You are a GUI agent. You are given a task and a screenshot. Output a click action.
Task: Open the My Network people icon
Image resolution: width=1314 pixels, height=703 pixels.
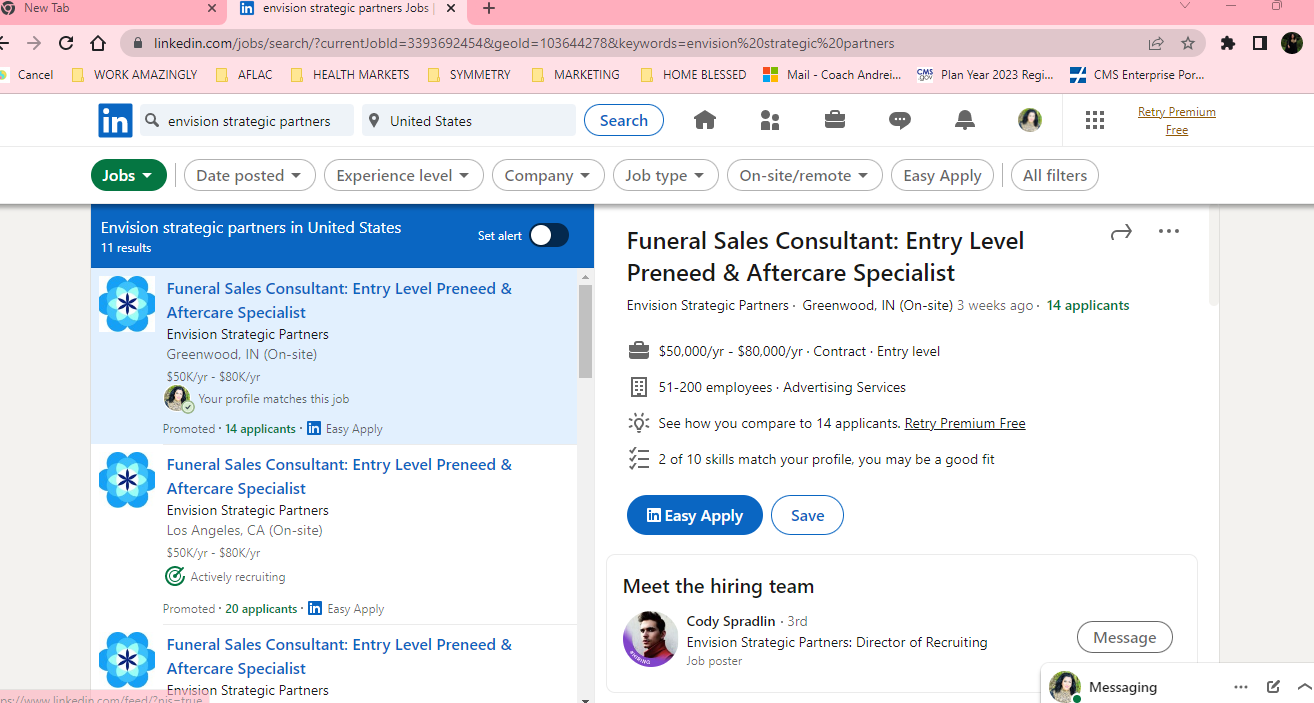click(770, 120)
